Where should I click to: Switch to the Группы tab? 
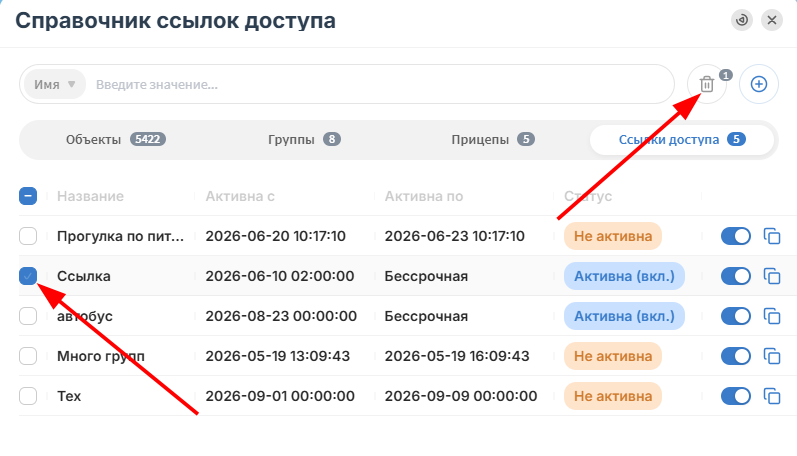[x=304, y=140]
